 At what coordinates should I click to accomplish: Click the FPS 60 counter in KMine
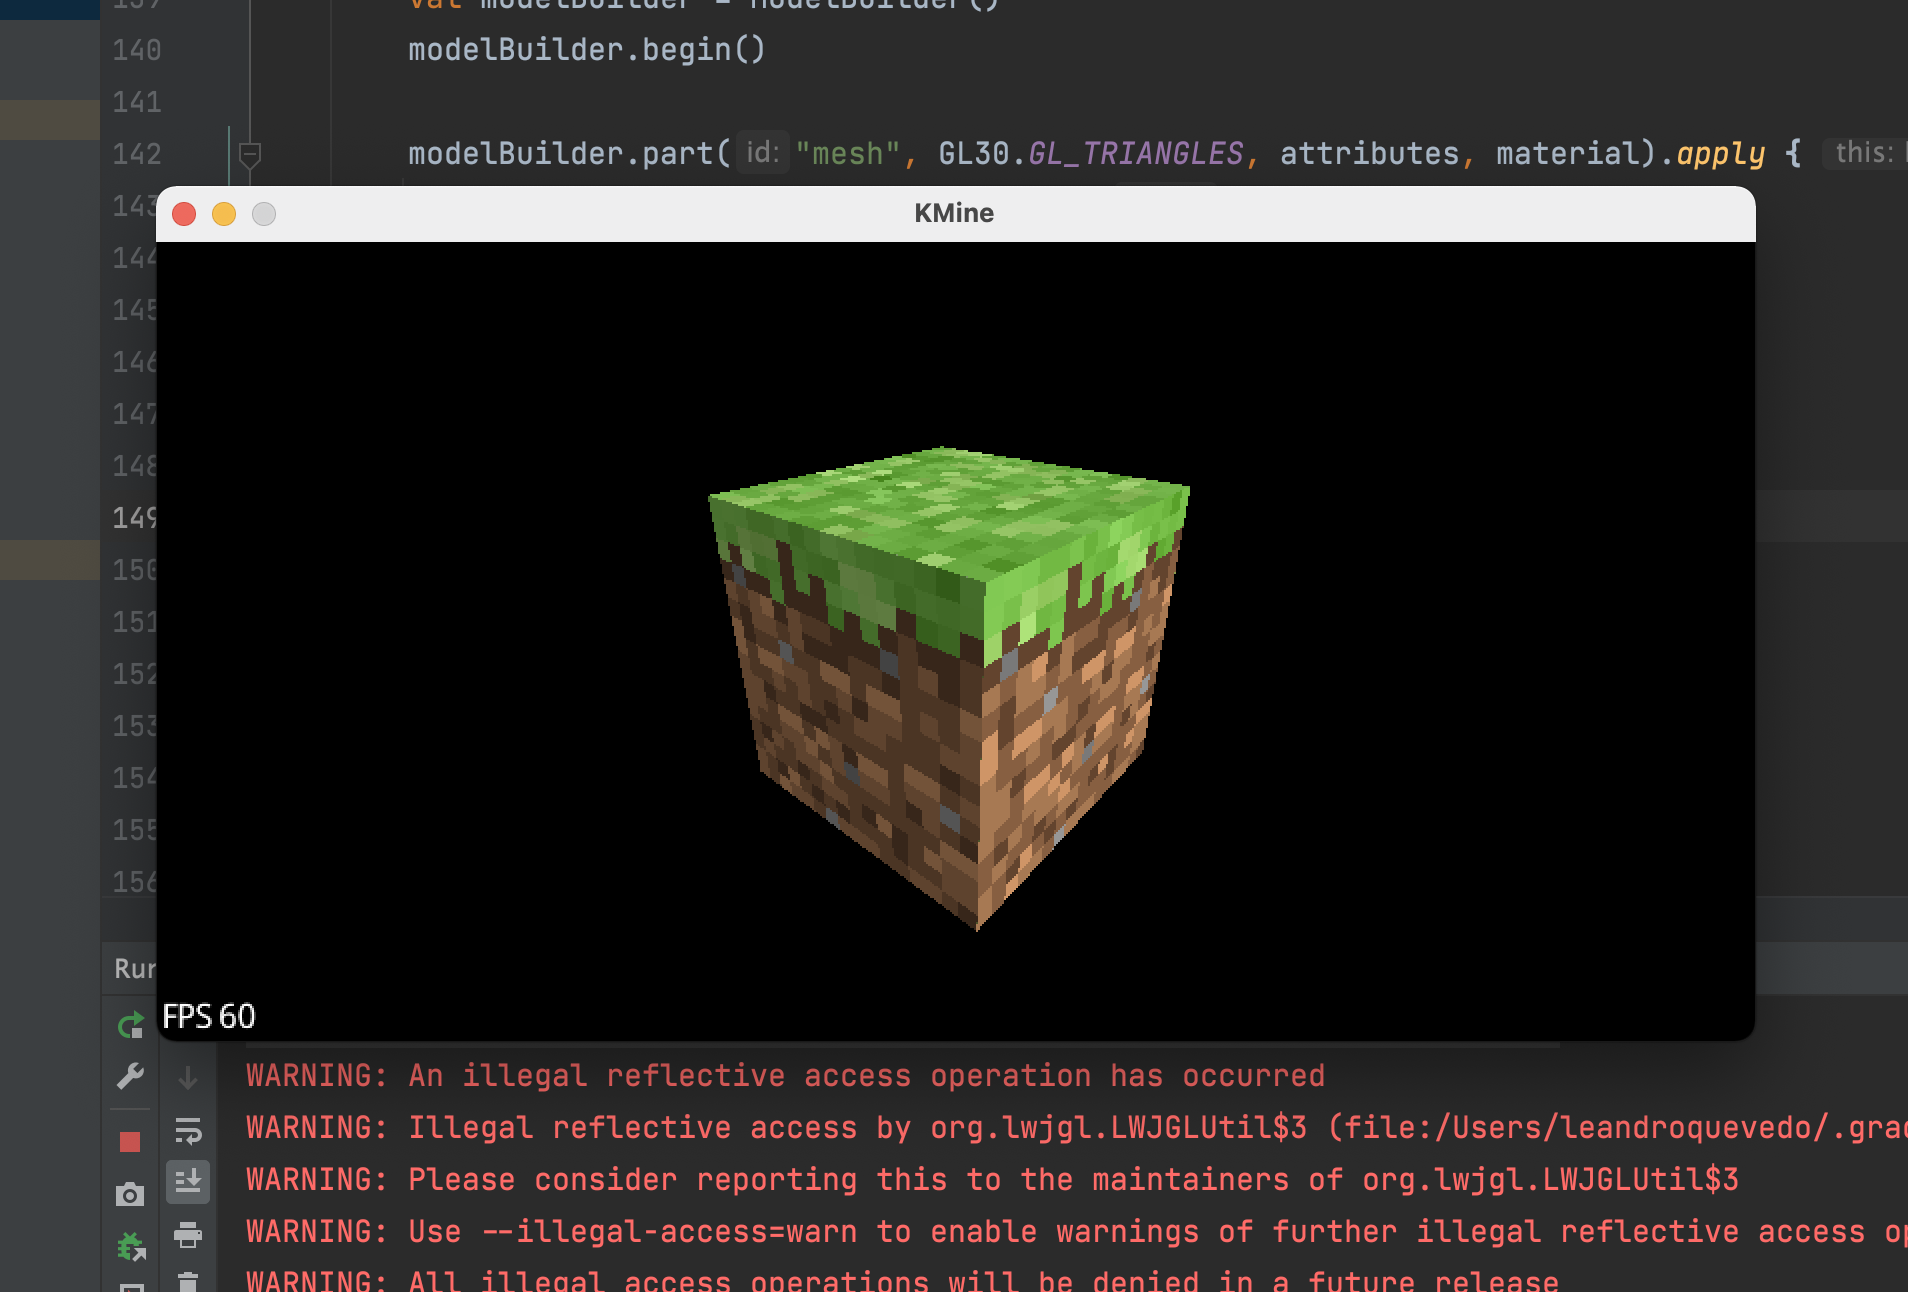(x=209, y=1016)
